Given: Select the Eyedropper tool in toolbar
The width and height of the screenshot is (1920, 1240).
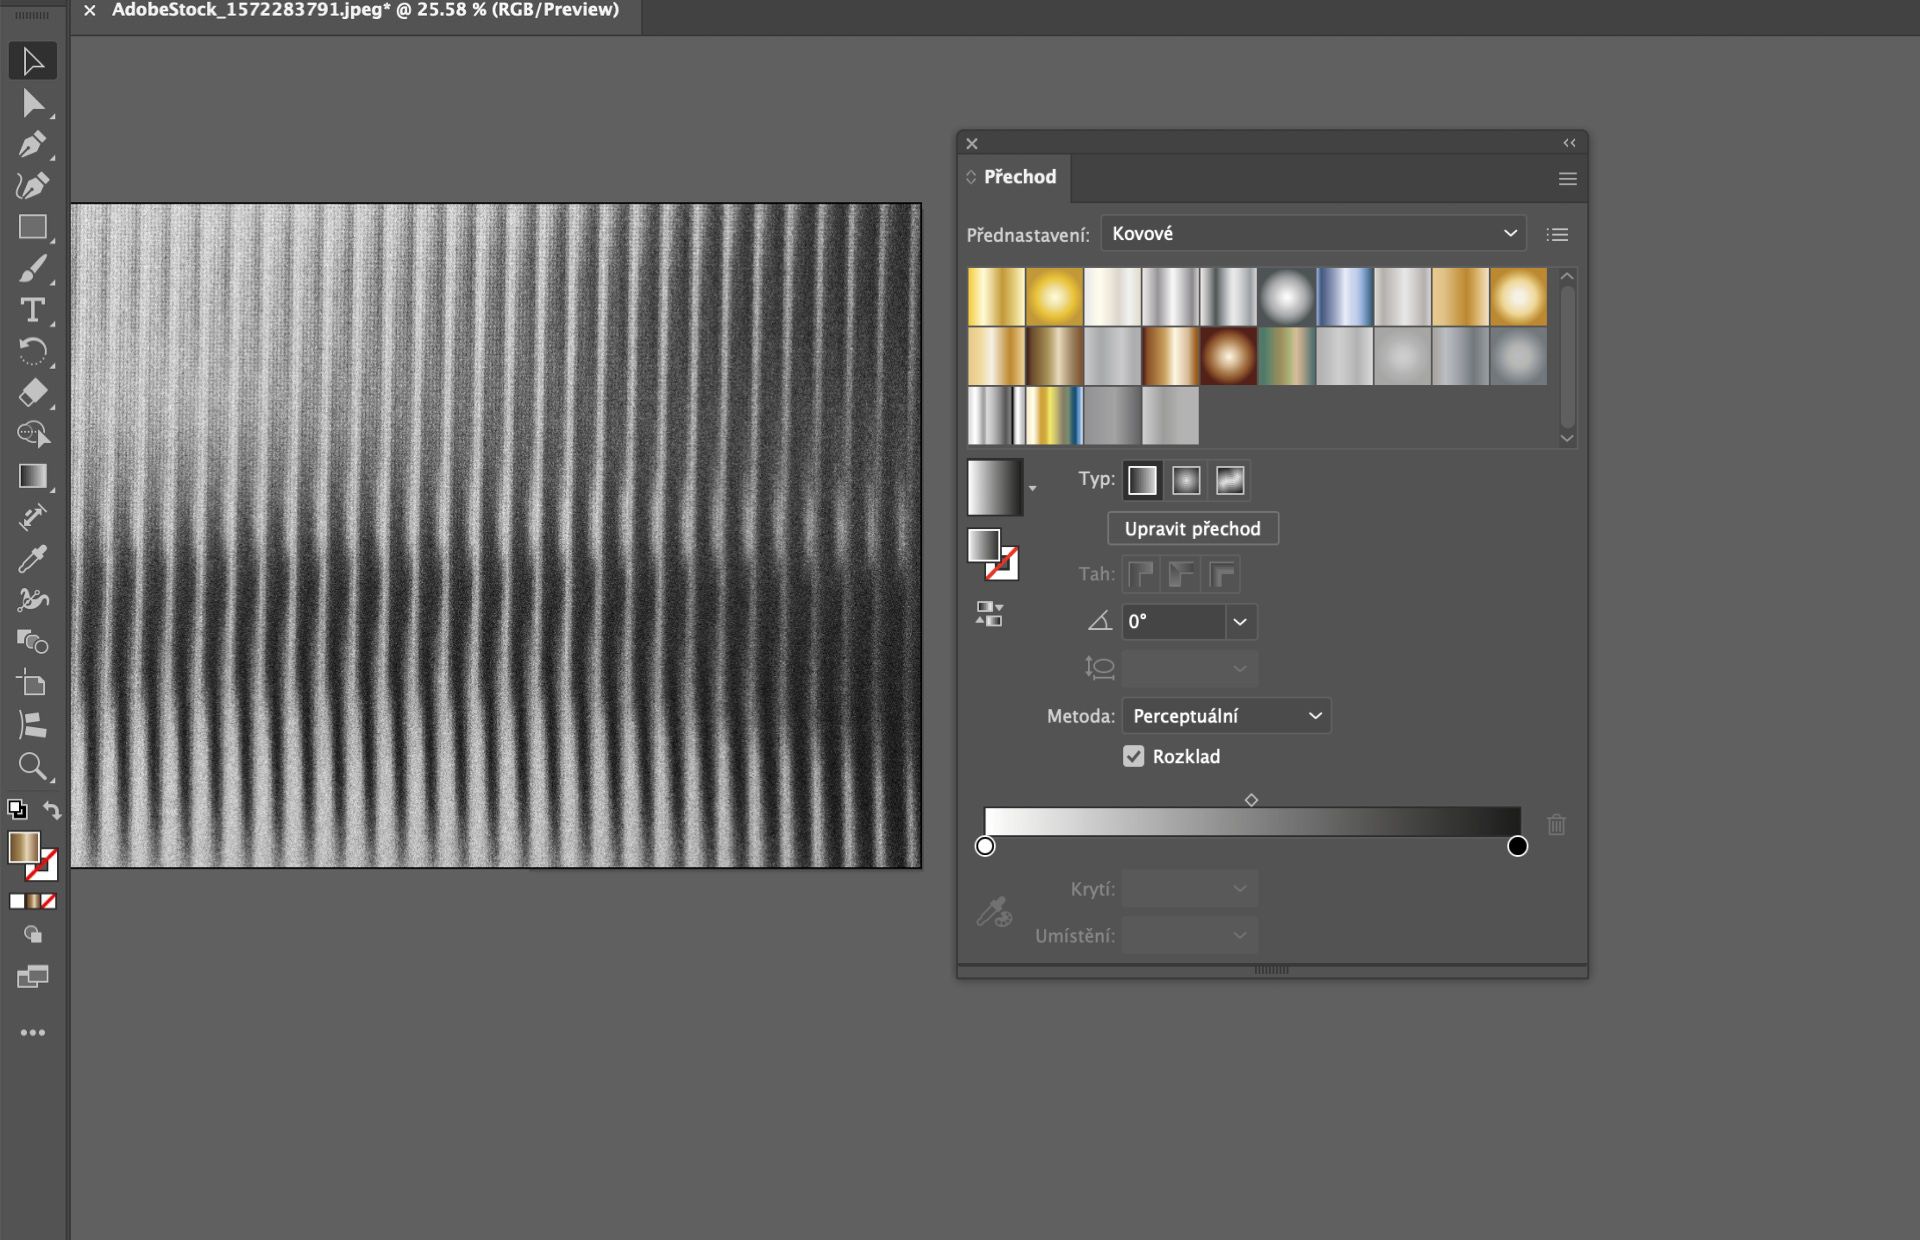Looking at the screenshot, I should [x=32, y=559].
